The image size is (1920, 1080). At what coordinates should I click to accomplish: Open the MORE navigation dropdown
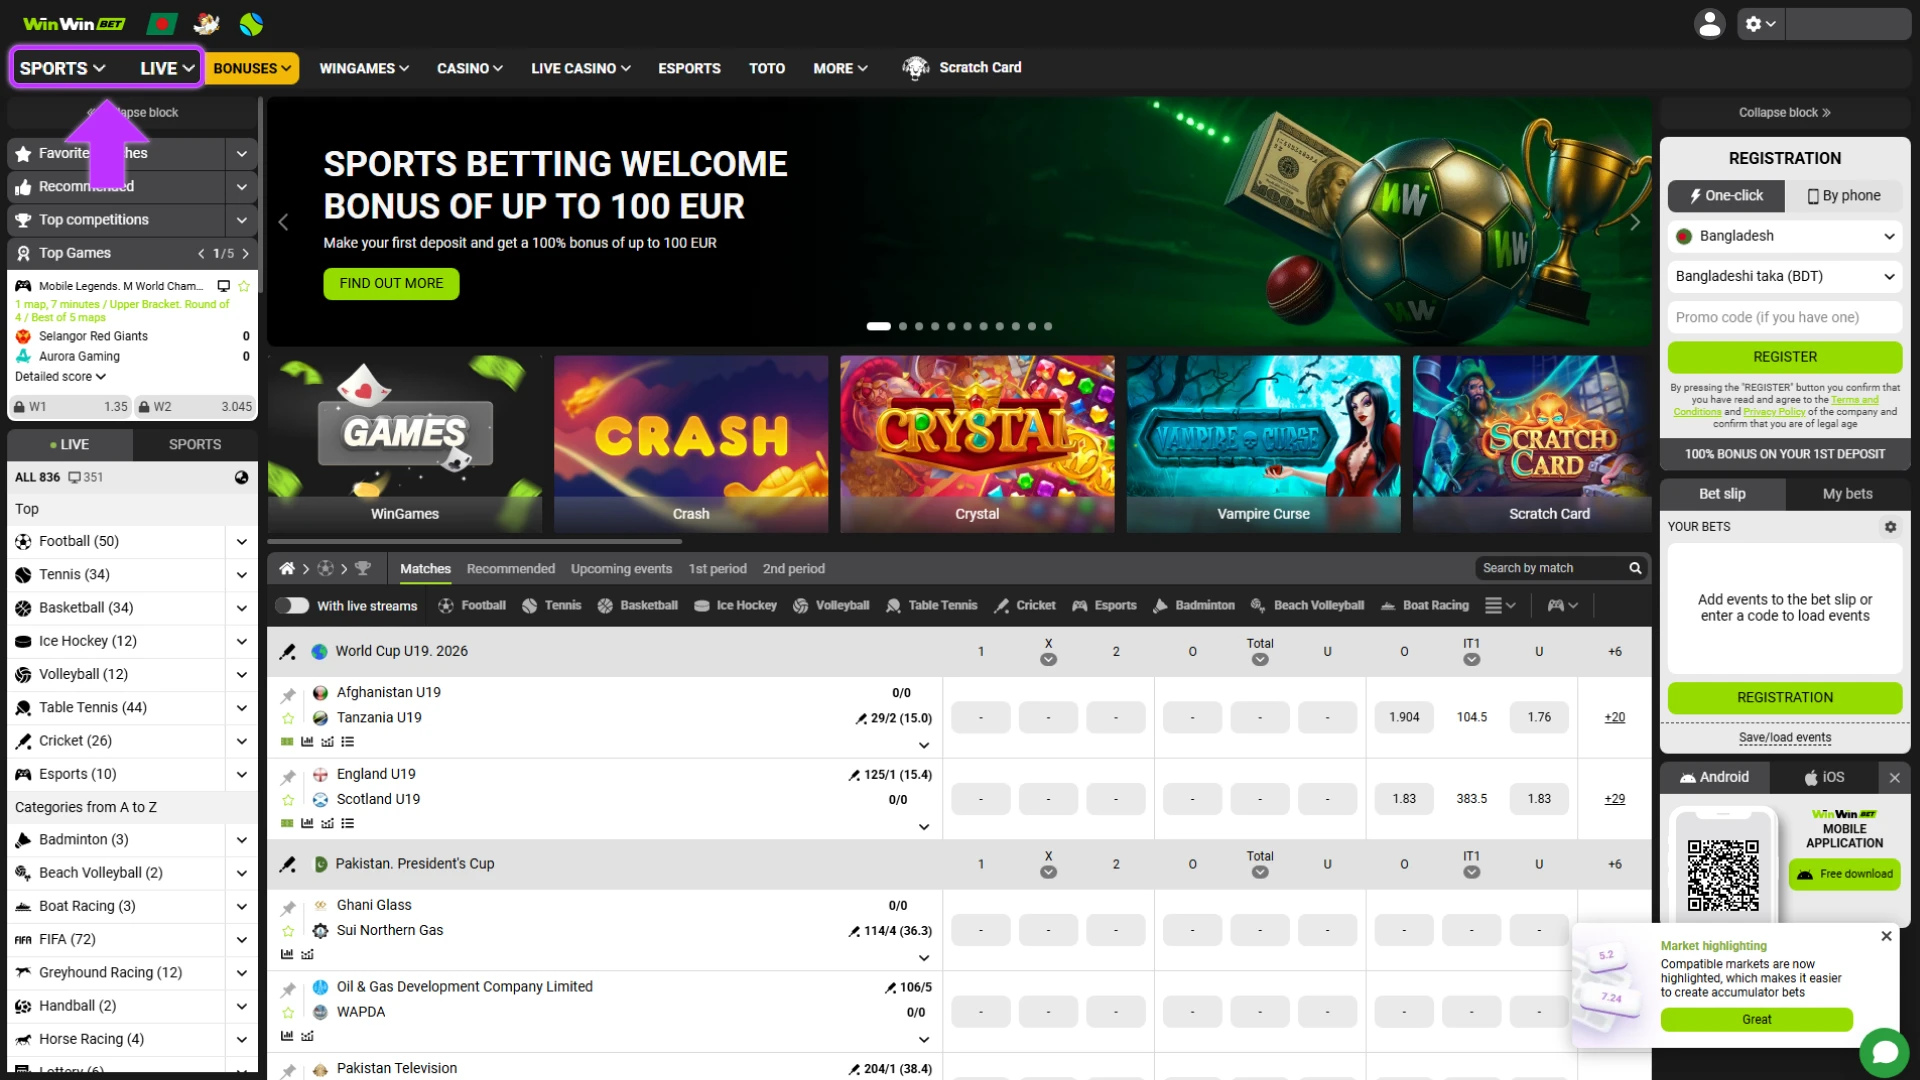839,68
